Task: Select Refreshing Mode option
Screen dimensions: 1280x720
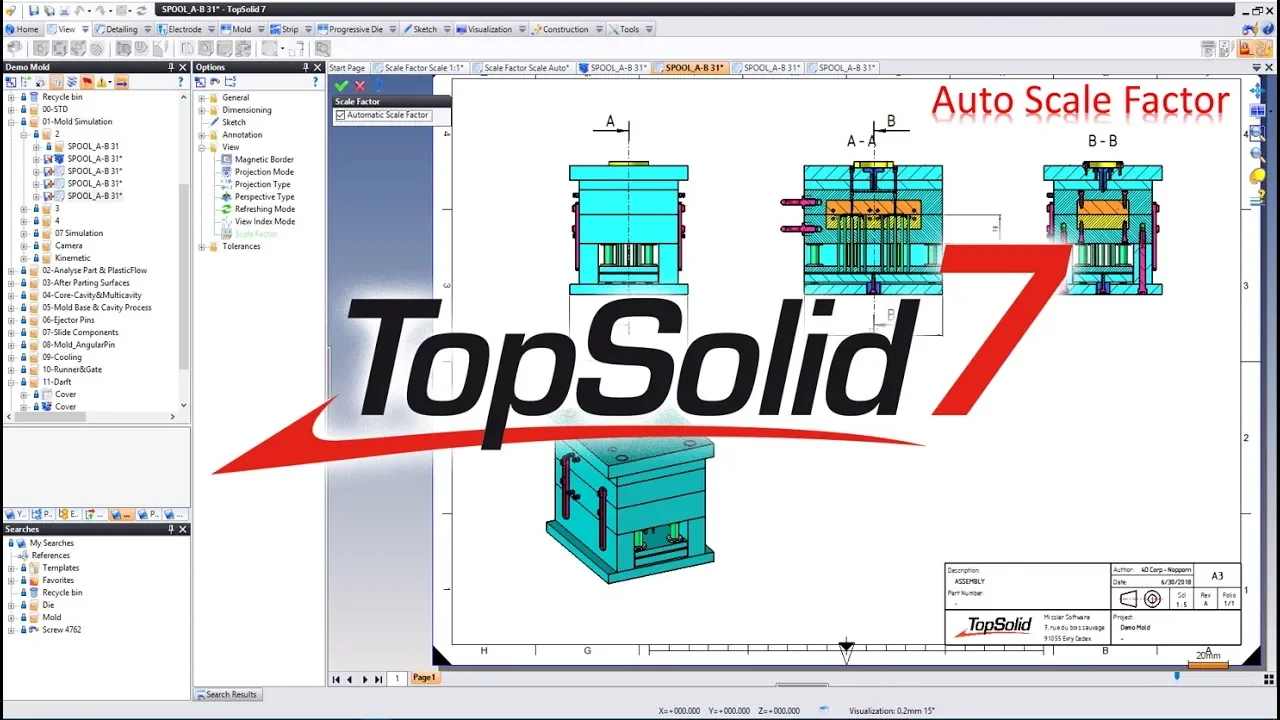Action: pos(265,209)
